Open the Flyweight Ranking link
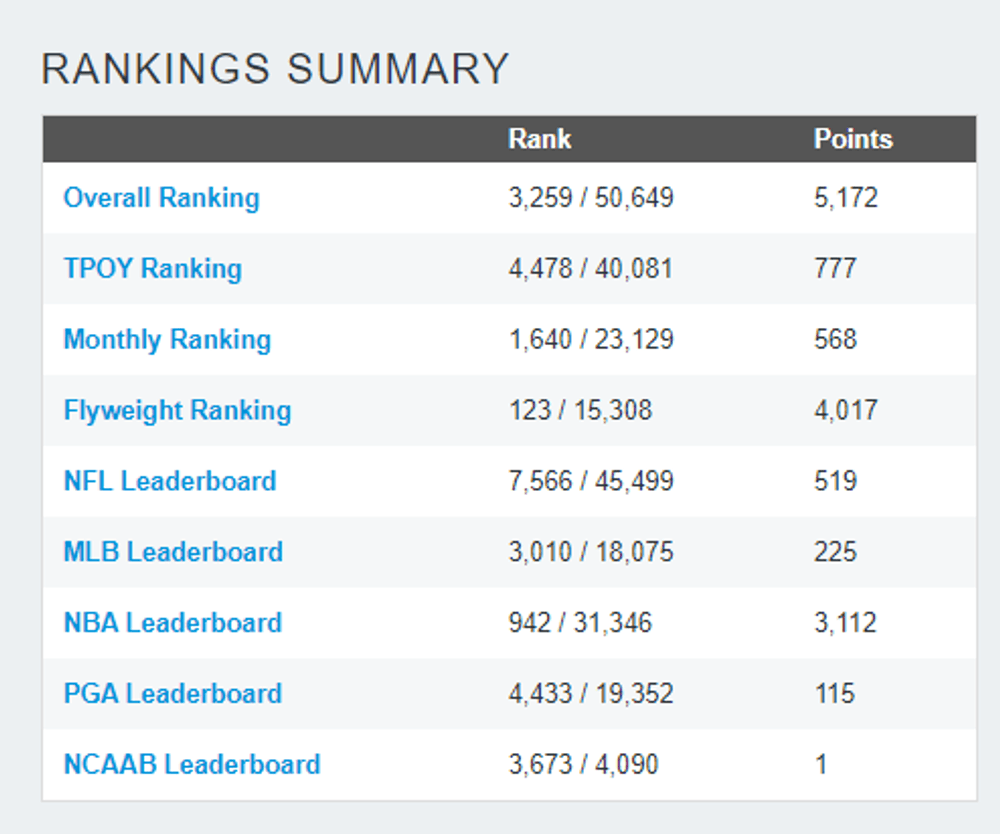The width and height of the screenshot is (1000, 834). coord(177,411)
